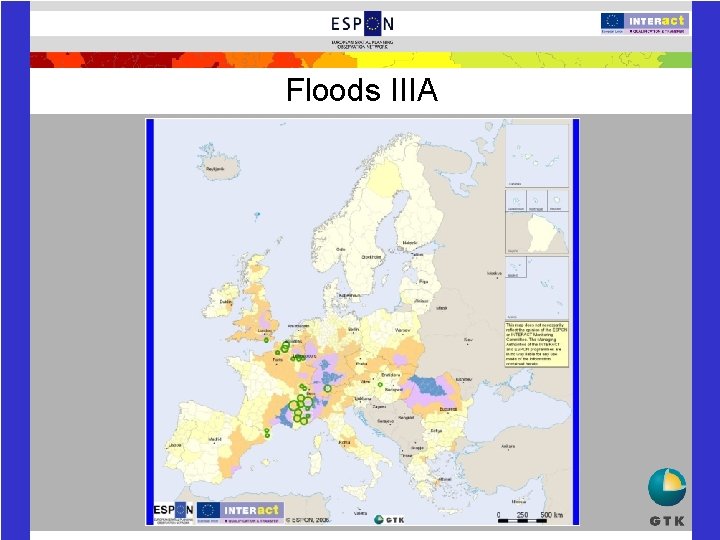Click the yellow disclaimer note on the map
This screenshot has width=720, height=540.
pos(537,344)
